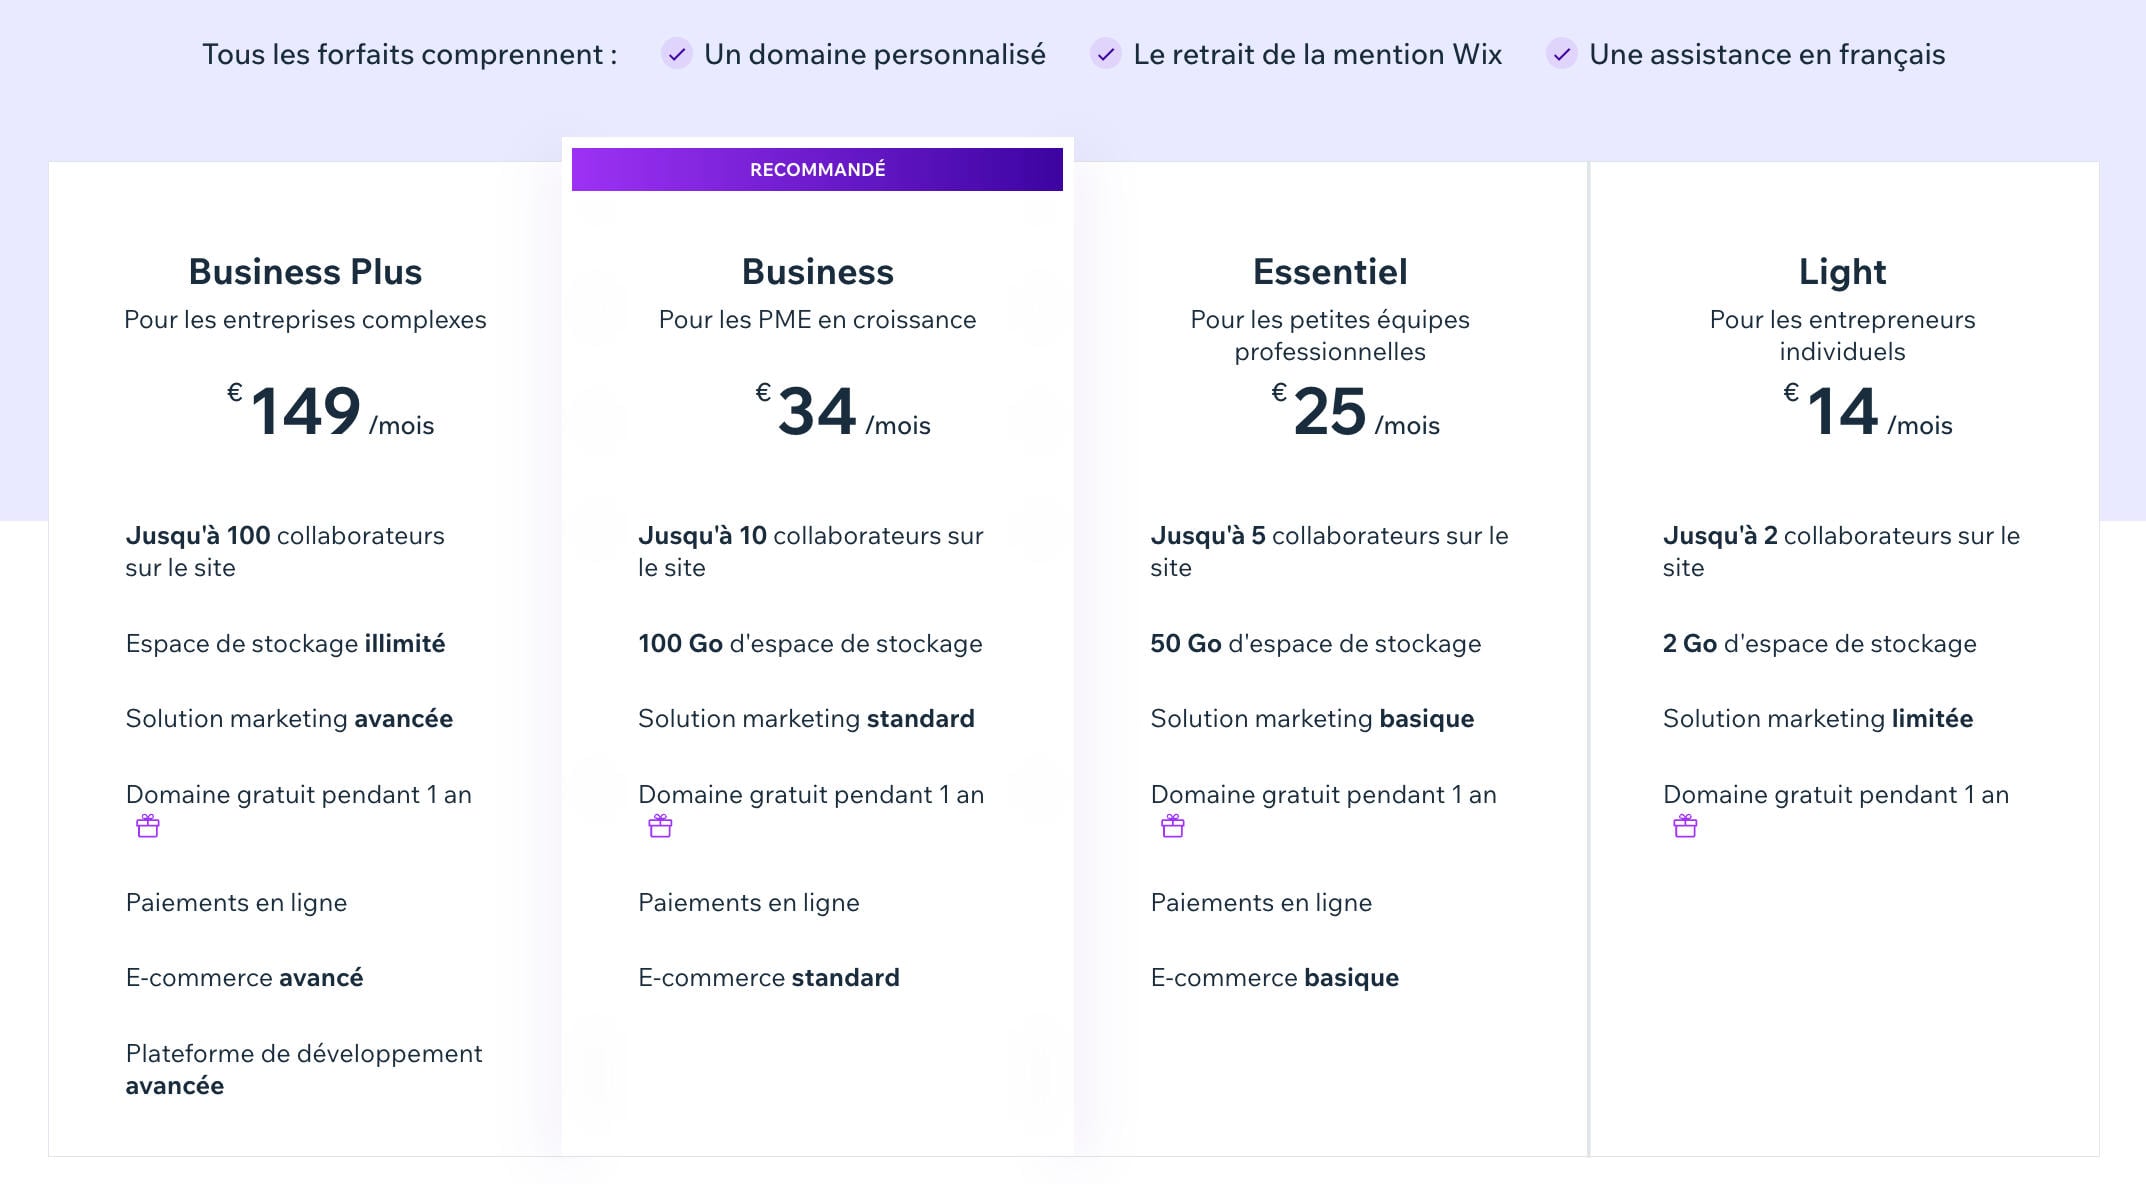Click the €149 price of Business Plus
This screenshot has width=2146, height=1184.
pyautogui.click(x=305, y=408)
